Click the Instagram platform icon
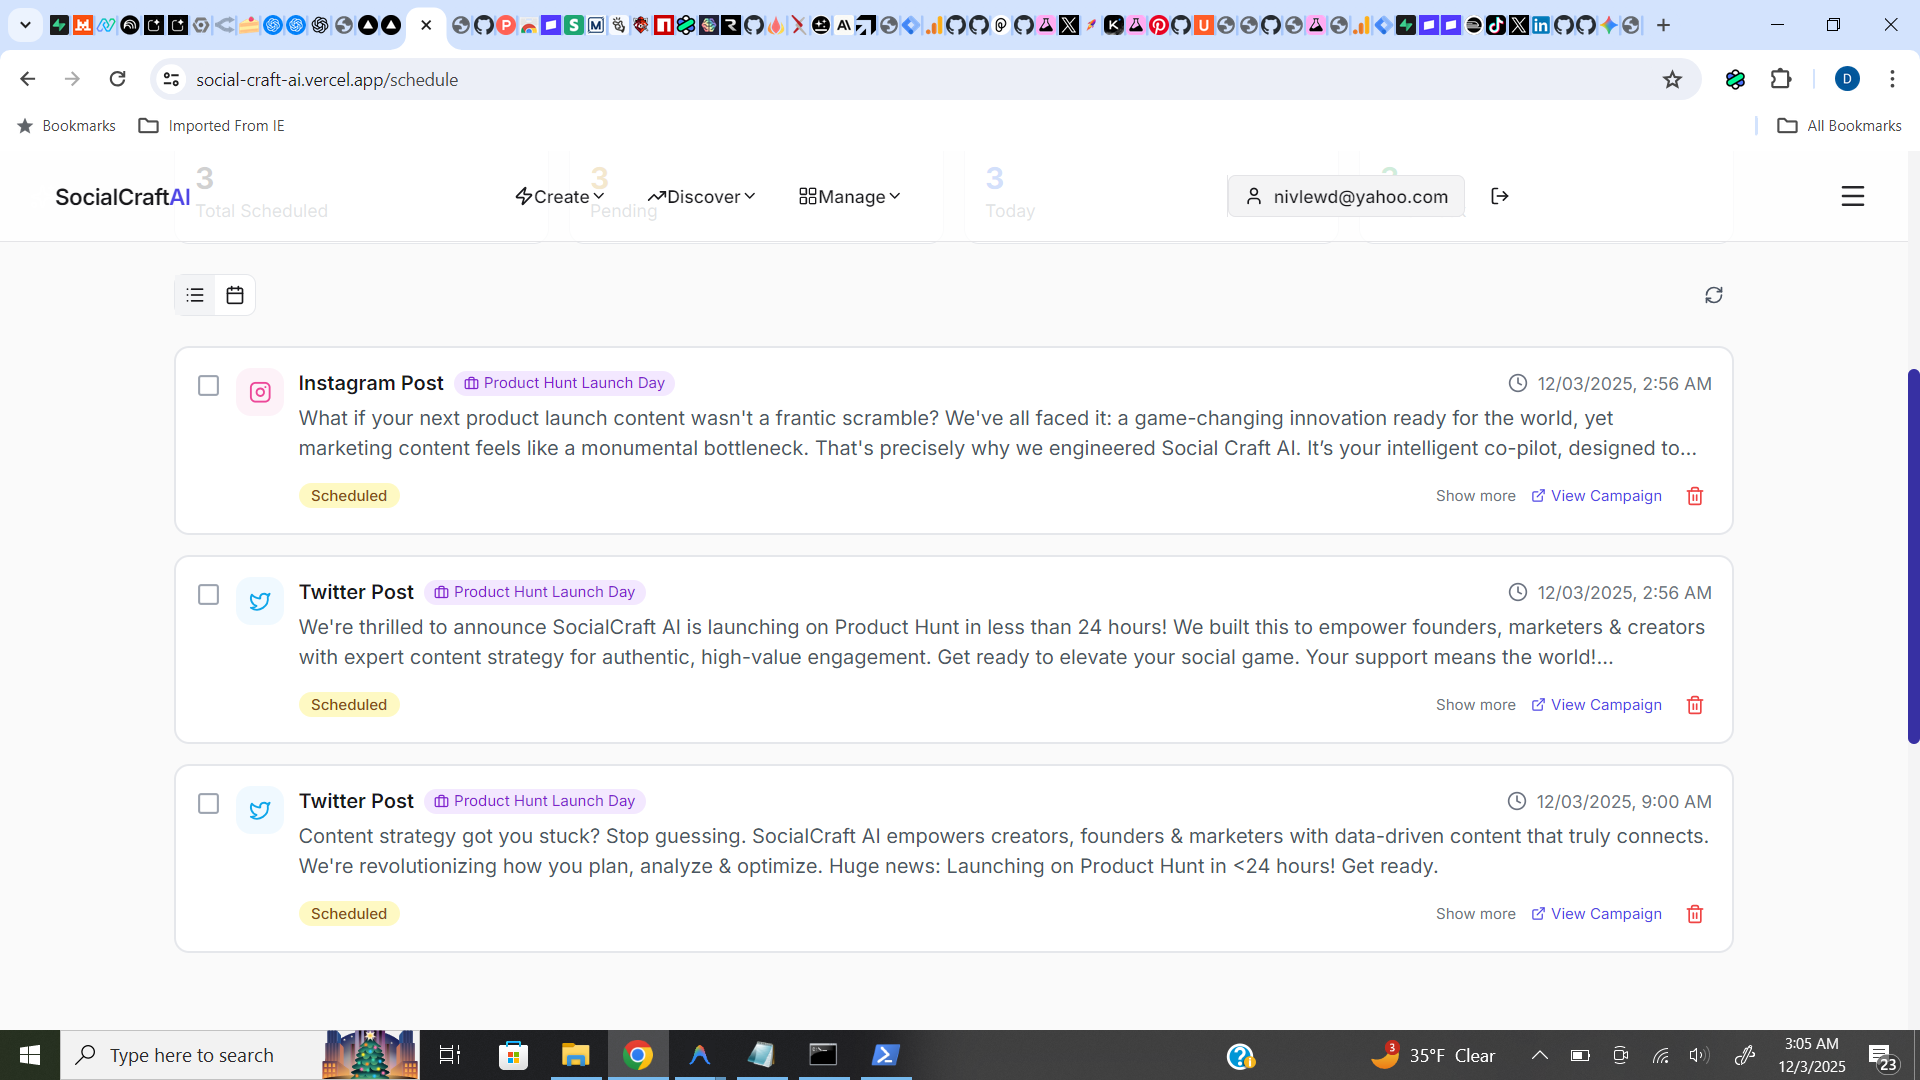The height and width of the screenshot is (1080, 1920). point(260,392)
